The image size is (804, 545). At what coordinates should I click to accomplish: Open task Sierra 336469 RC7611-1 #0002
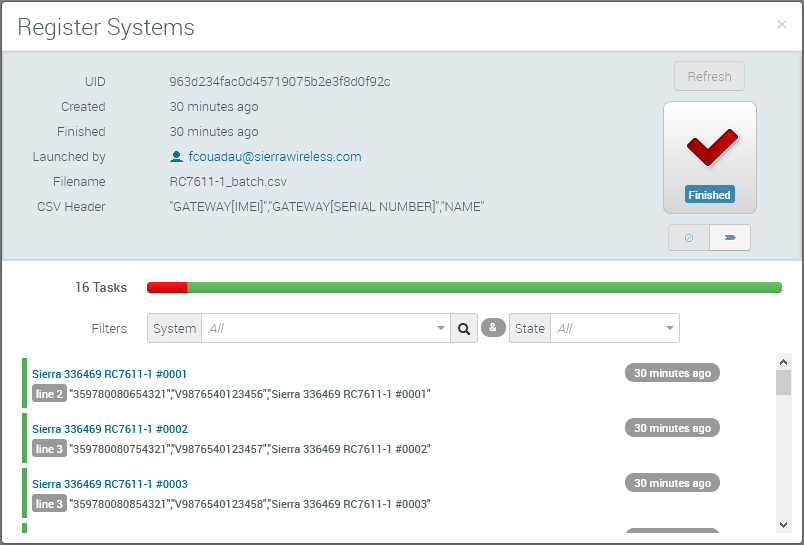click(x=109, y=429)
